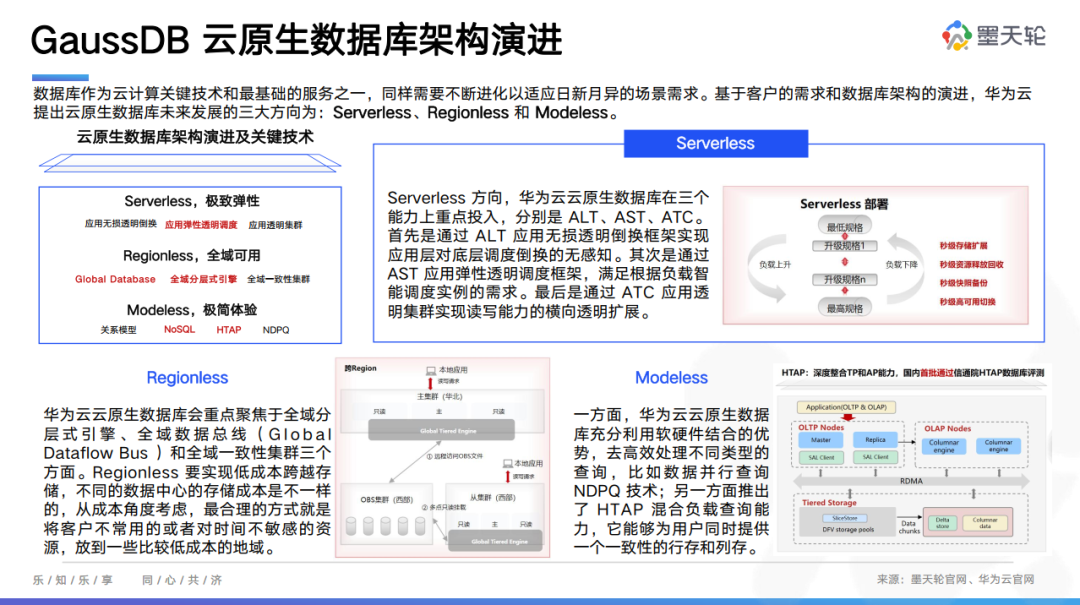Click the footer slogan 乐/知/乐/享

coord(72,580)
